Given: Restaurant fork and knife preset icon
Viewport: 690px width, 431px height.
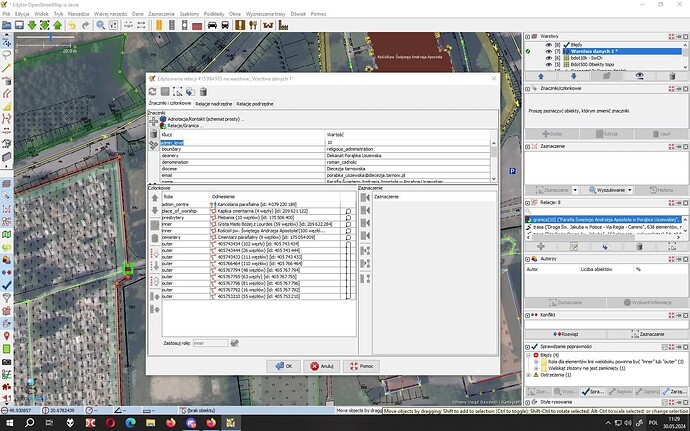Looking at the screenshot, I should pos(253,25).
